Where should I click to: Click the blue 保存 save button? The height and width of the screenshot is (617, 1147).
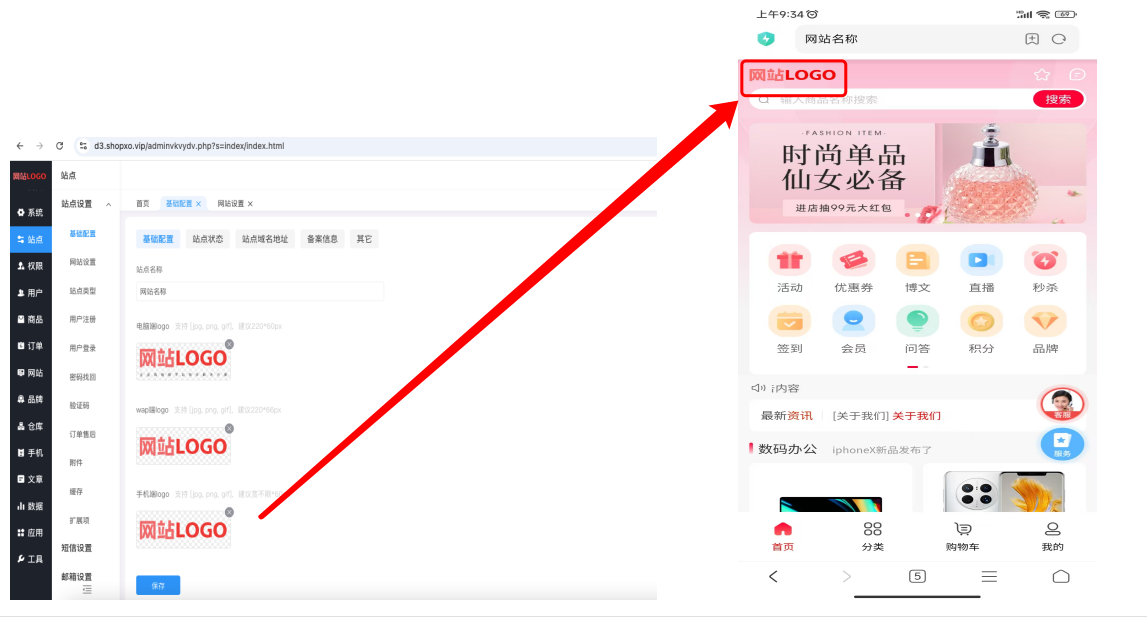[158, 586]
